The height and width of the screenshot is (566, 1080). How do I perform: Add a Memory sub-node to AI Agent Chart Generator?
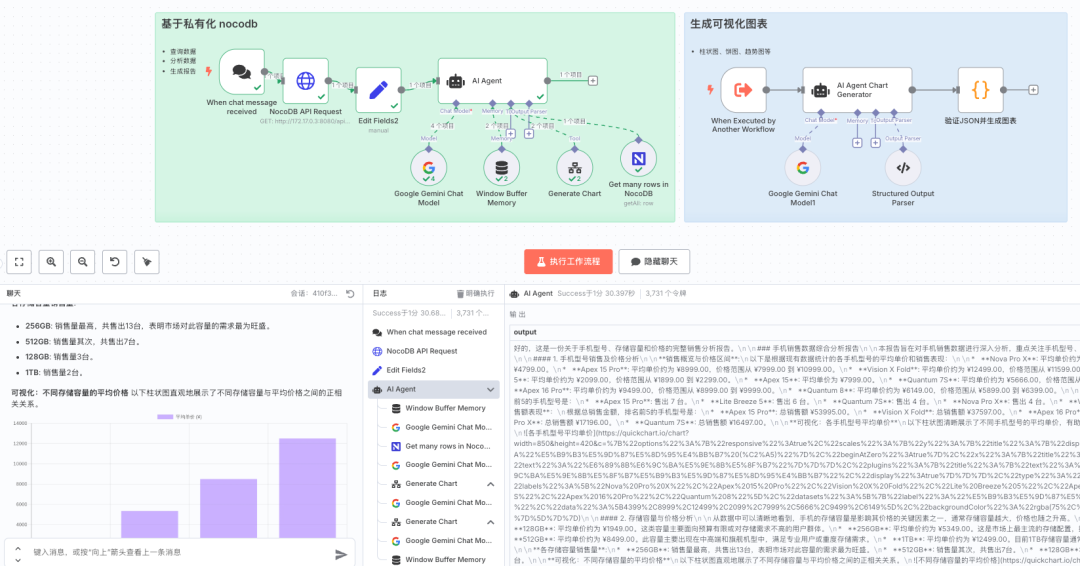(857, 143)
